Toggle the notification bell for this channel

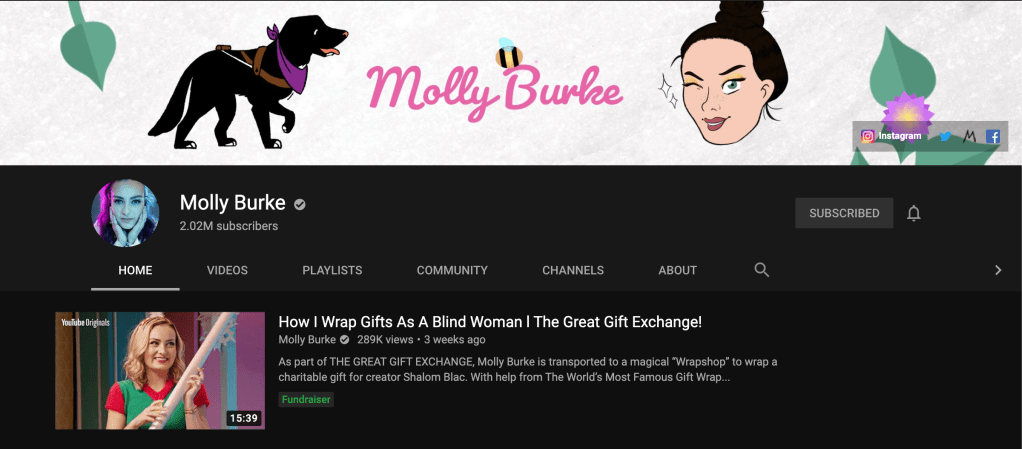point(914,213)
